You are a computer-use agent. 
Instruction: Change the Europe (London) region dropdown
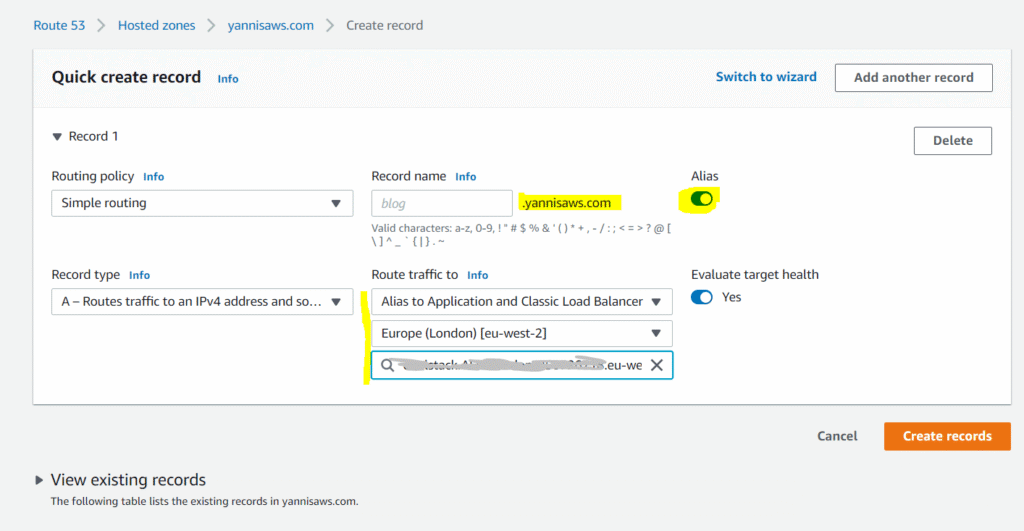point(521,333)
